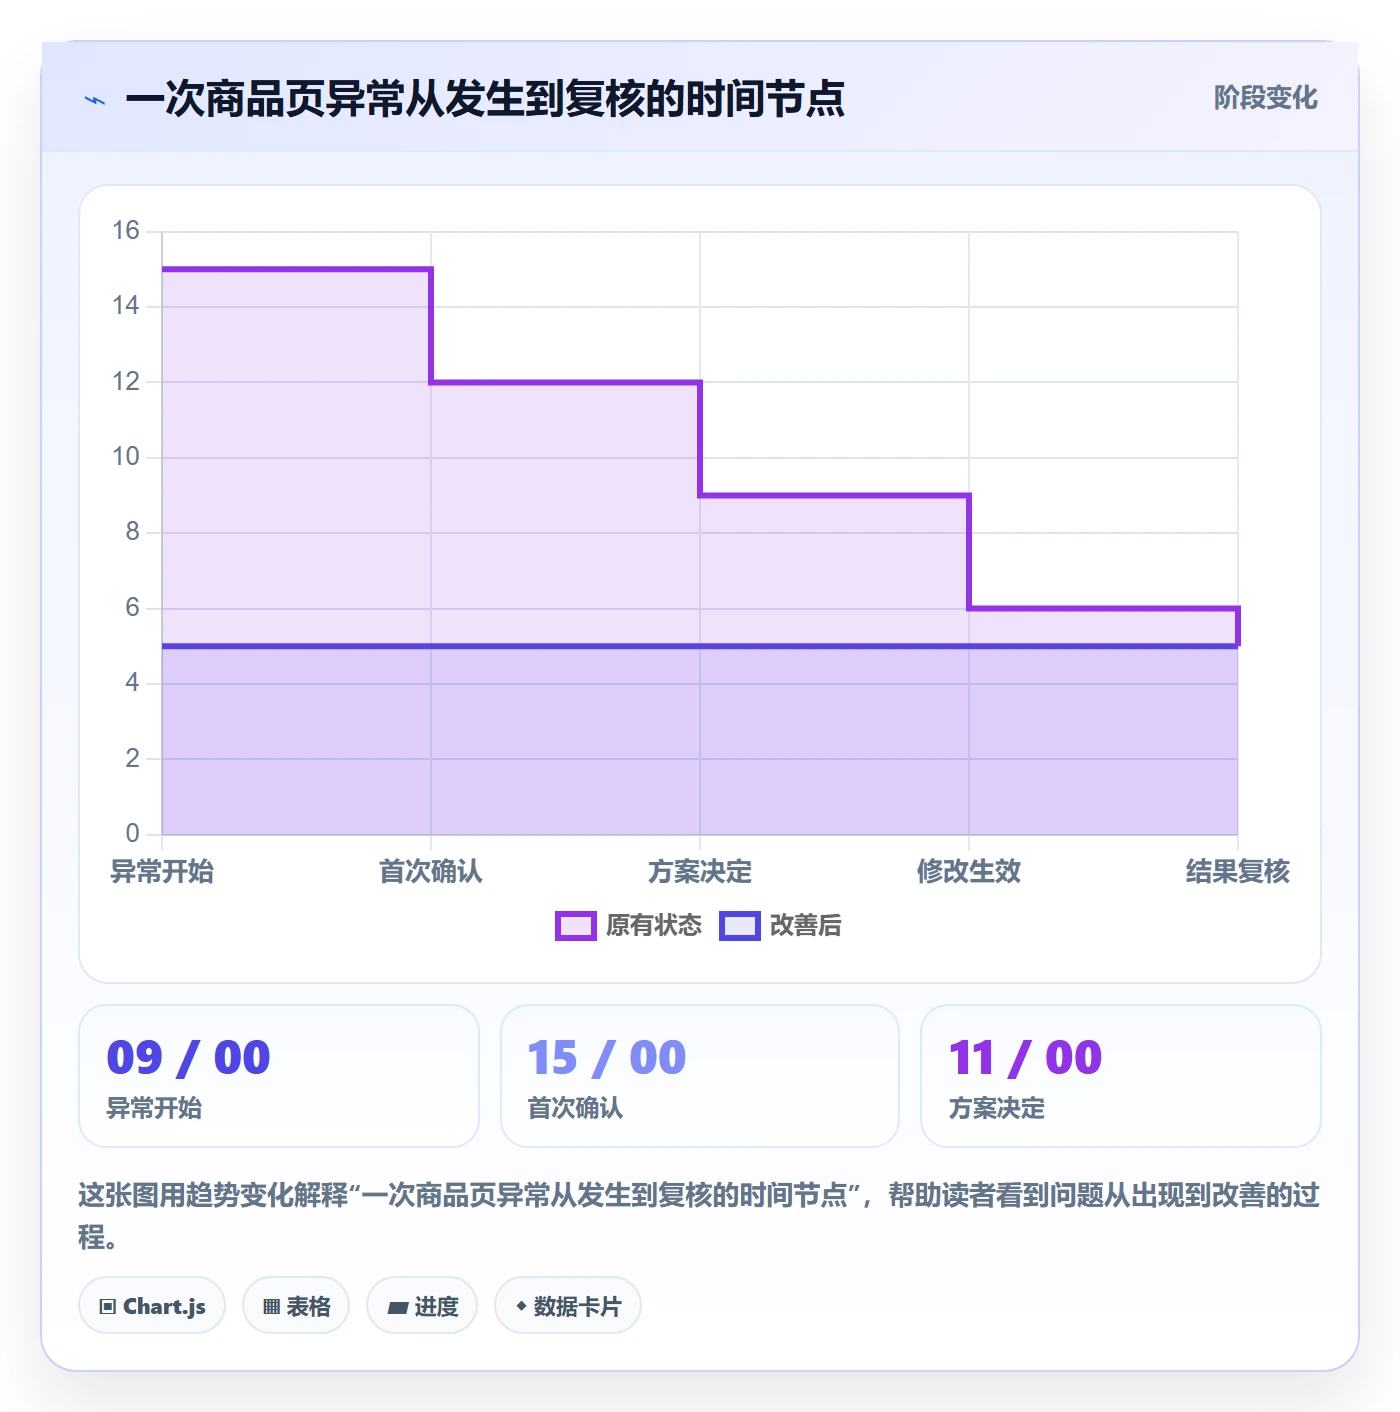Click the 修改生效 x-axis label
The image size is (1400, 1412).
[969, 871]
